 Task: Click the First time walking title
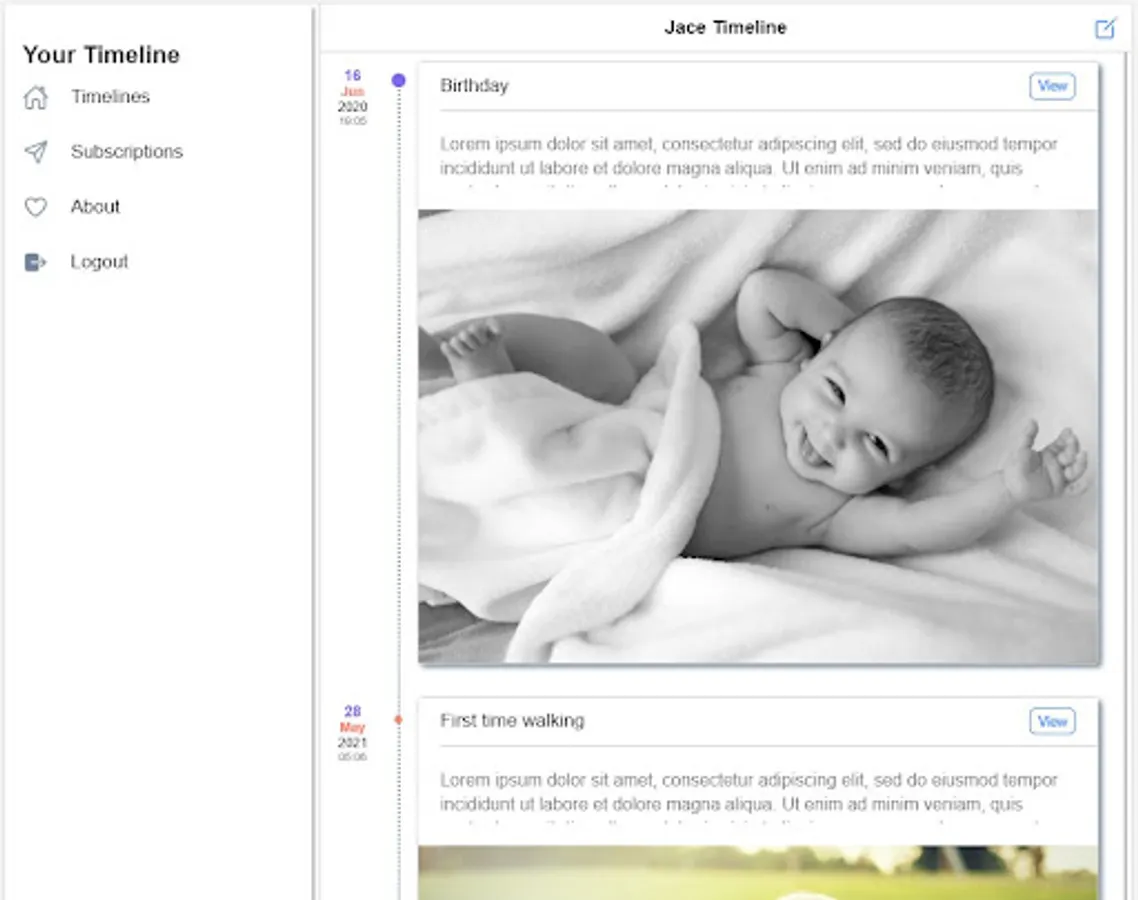click(512, 721)
